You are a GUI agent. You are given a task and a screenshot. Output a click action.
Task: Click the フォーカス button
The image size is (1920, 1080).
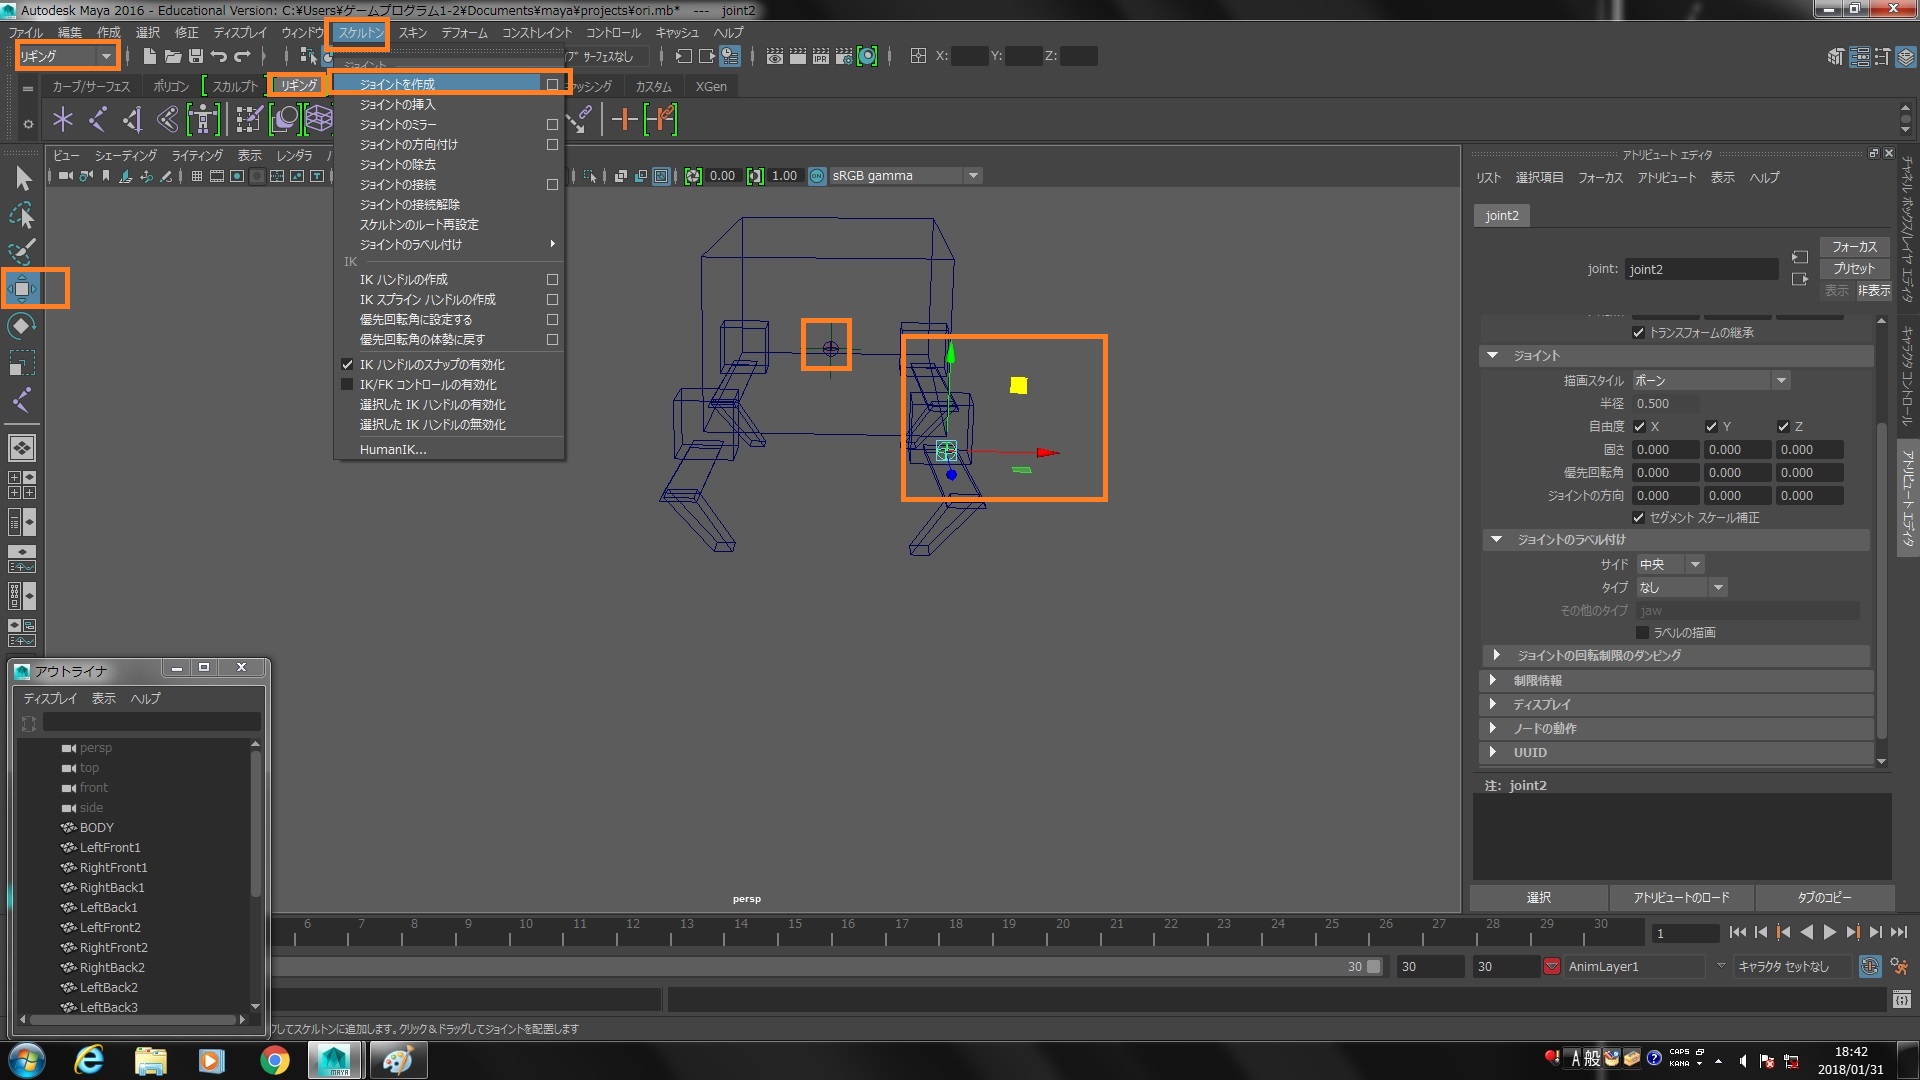1854,247
